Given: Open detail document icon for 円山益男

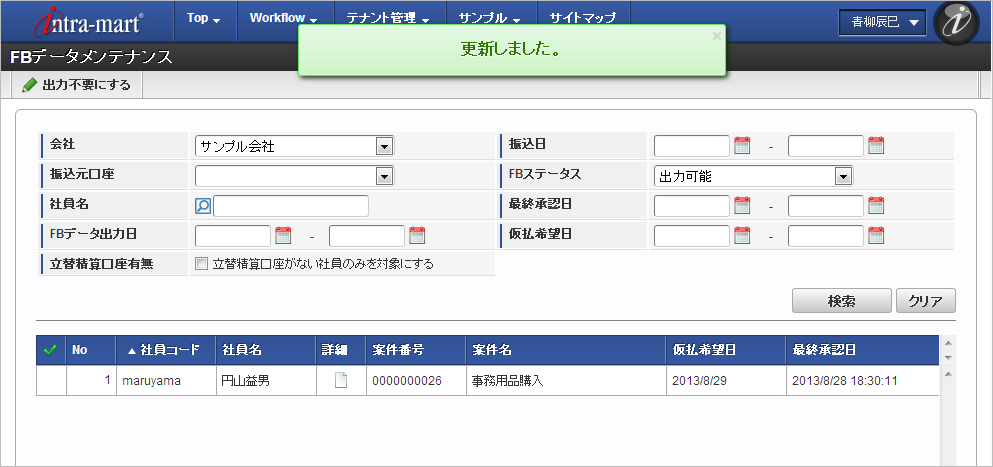Looking at the screenshot, I should 341,381.
